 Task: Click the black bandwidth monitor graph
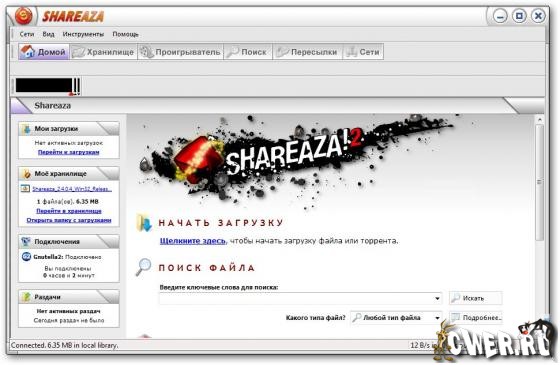[44, 86]
